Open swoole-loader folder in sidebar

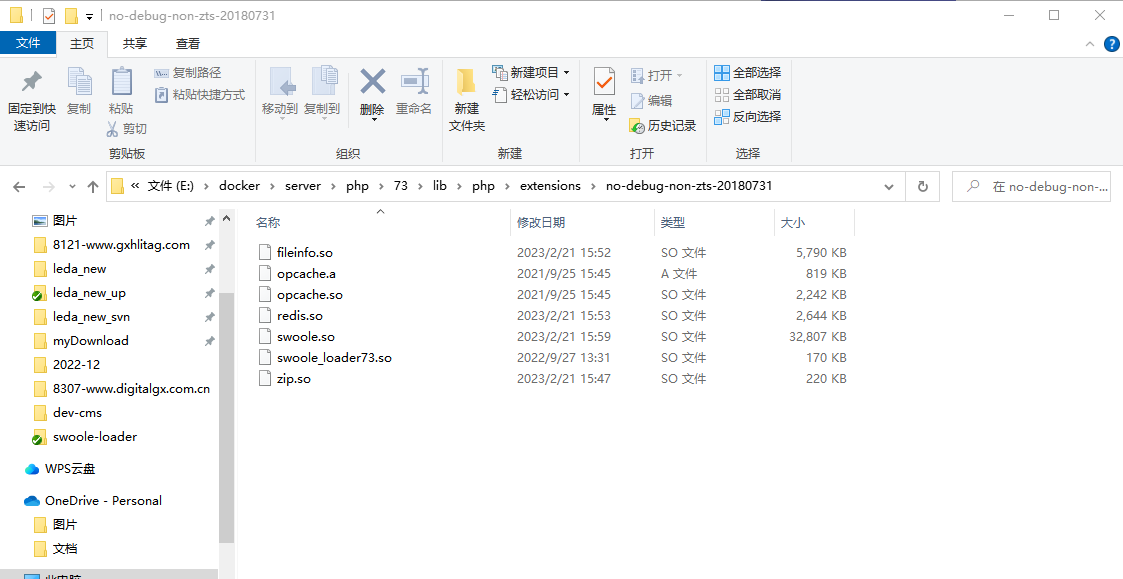click(95, 437)
